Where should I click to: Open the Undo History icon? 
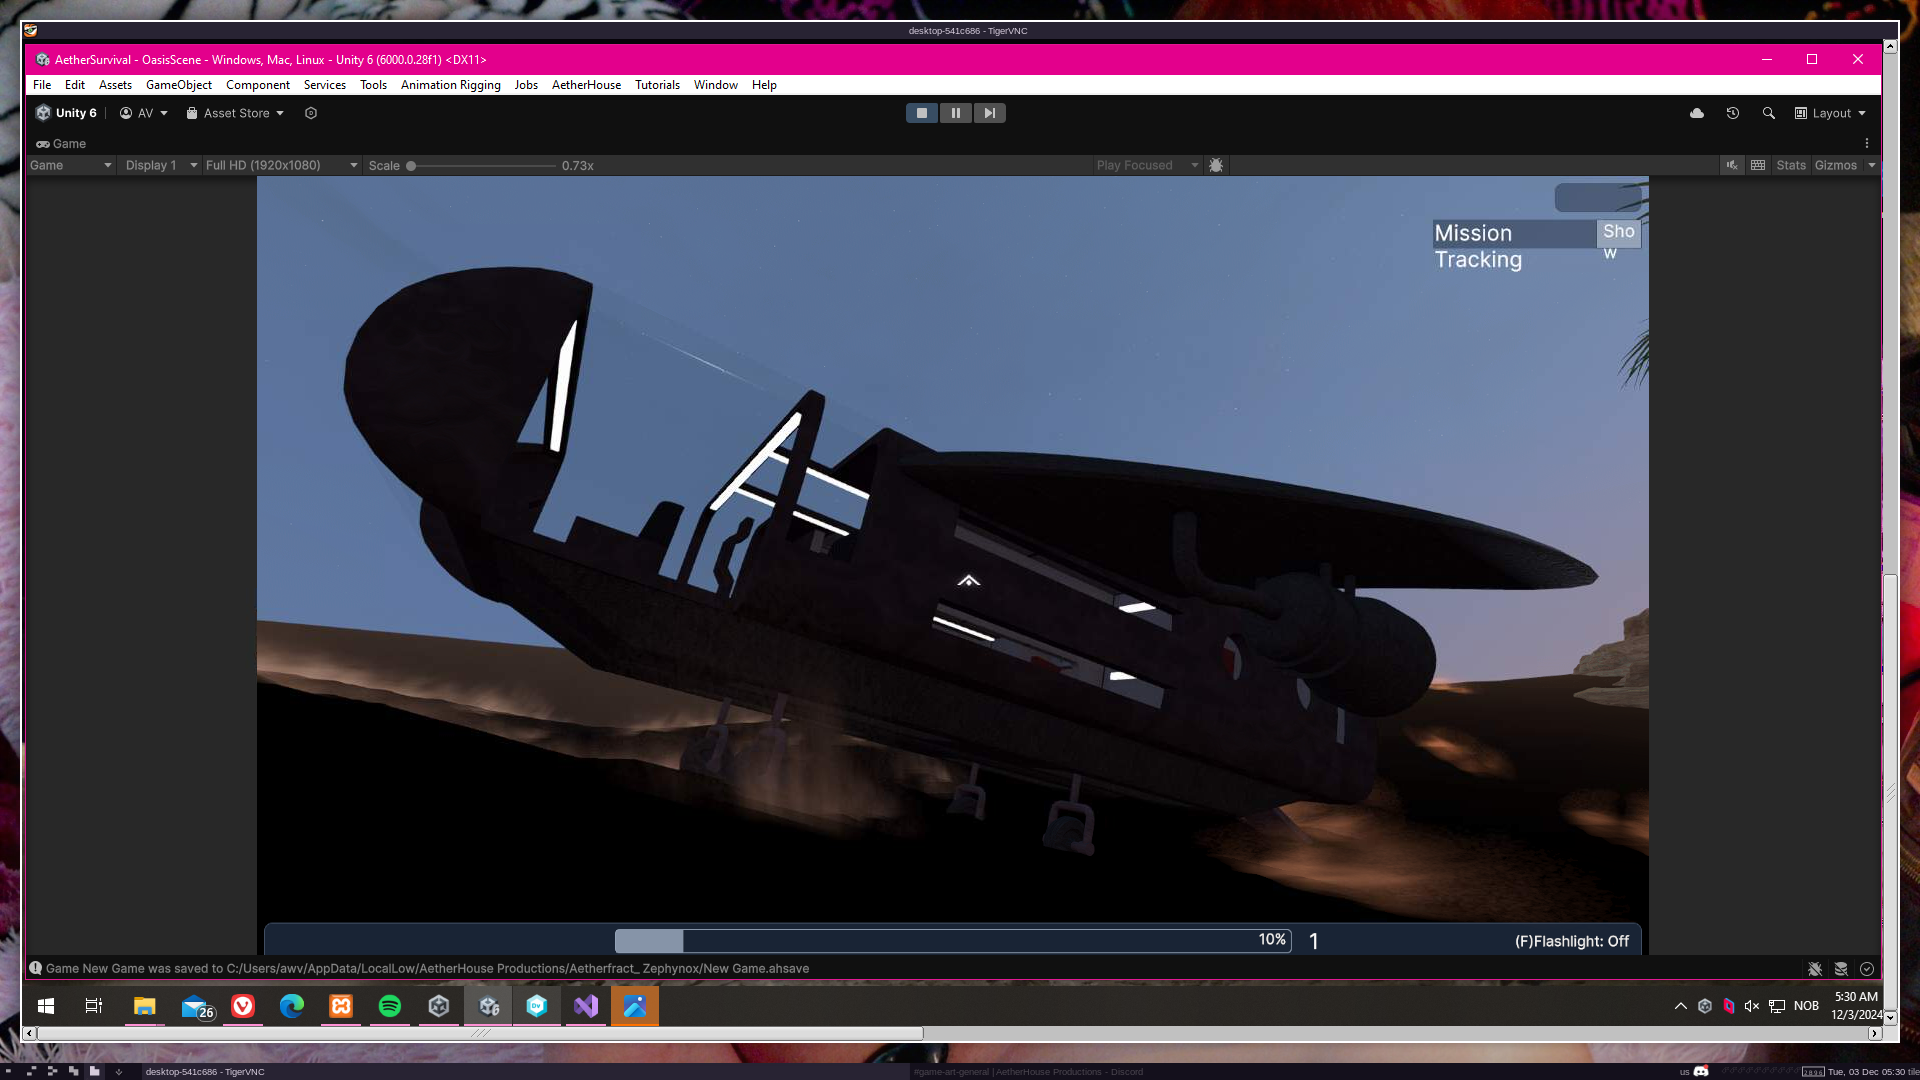coord(1733,113)
